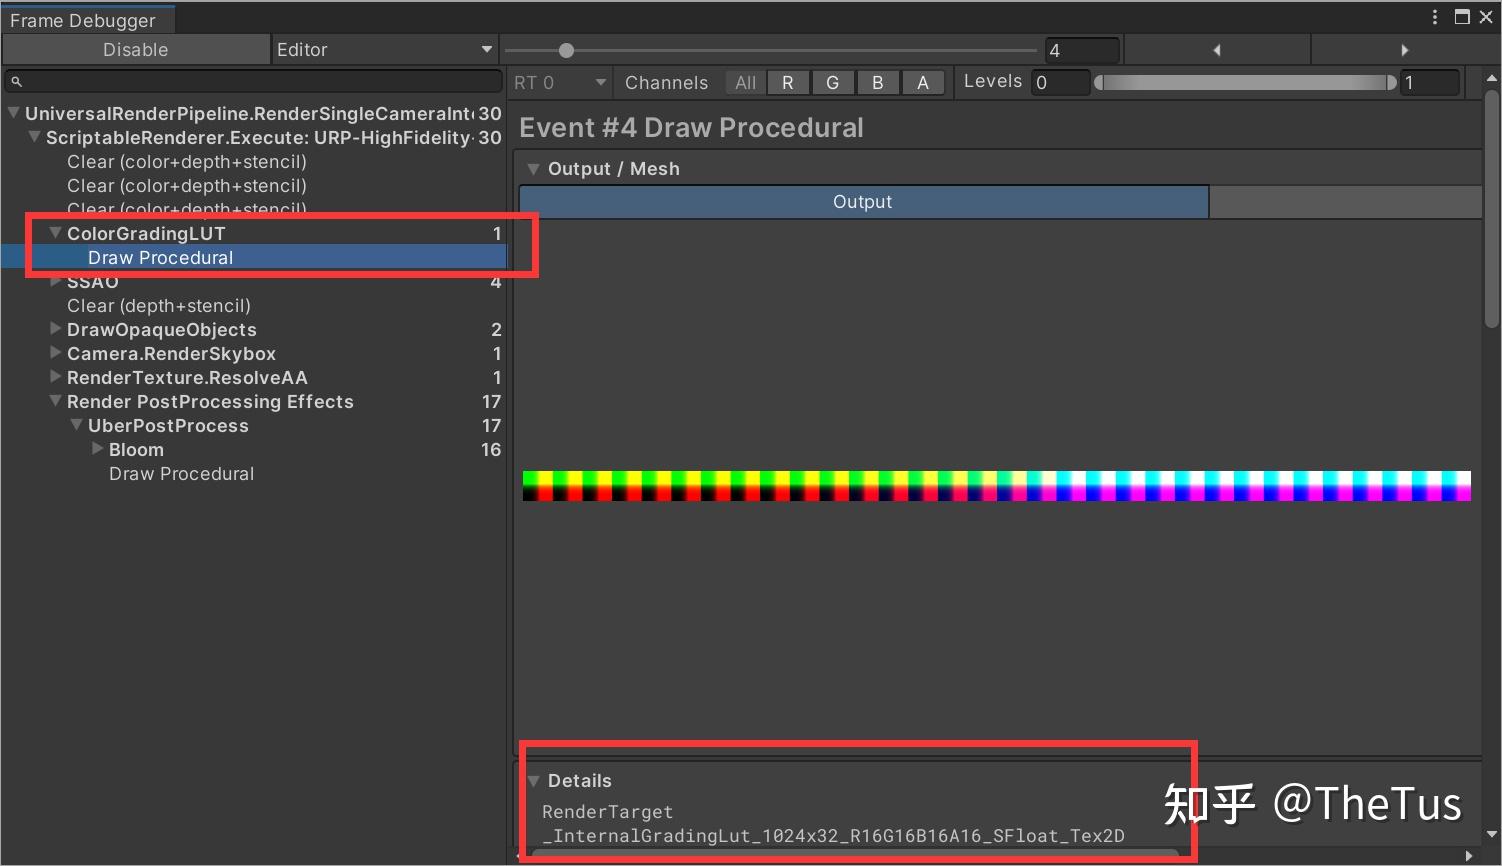Open the Editor attach target dropdown
The height and width of the screenshot is (866, 1502).
[385, 49]
